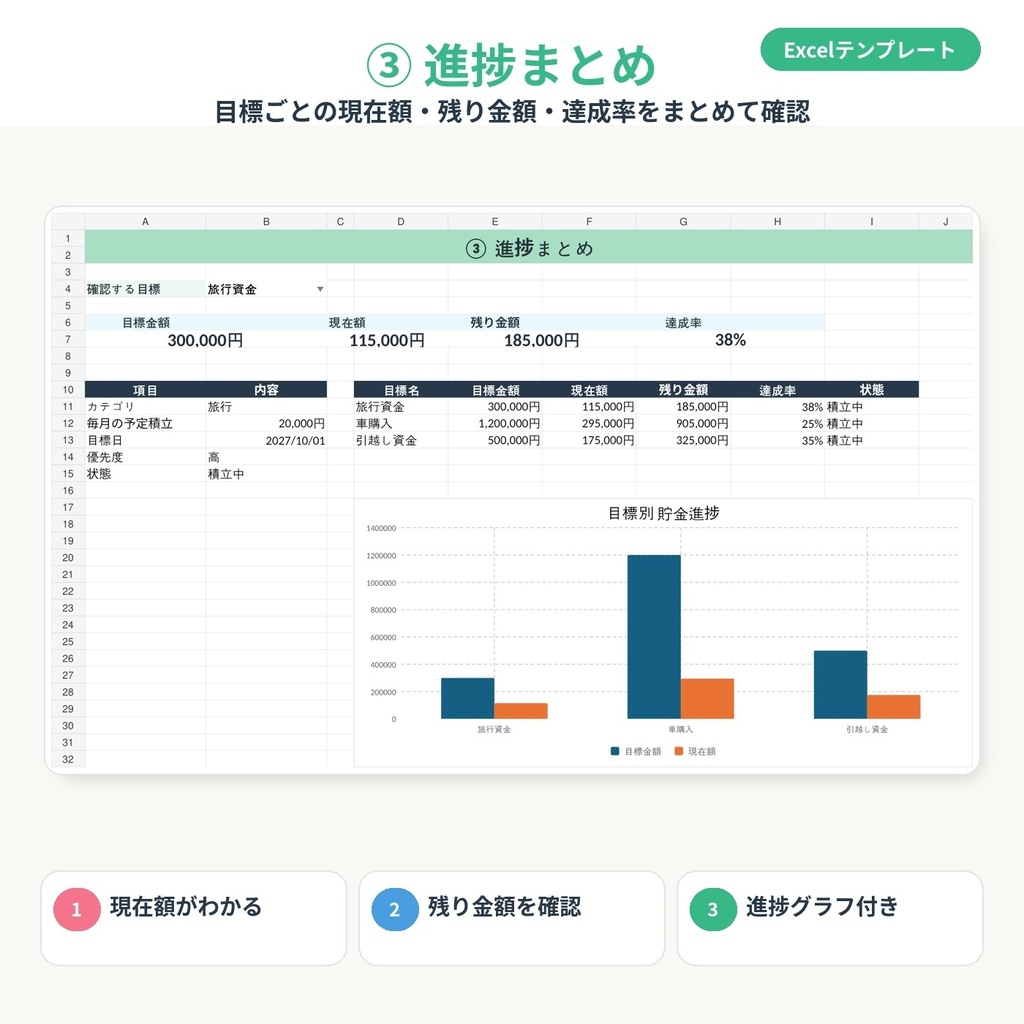Click the 185,000円 remaining amount summary value
Image resolution: width=1024 pixels, height=1024 pixels.
541,340
